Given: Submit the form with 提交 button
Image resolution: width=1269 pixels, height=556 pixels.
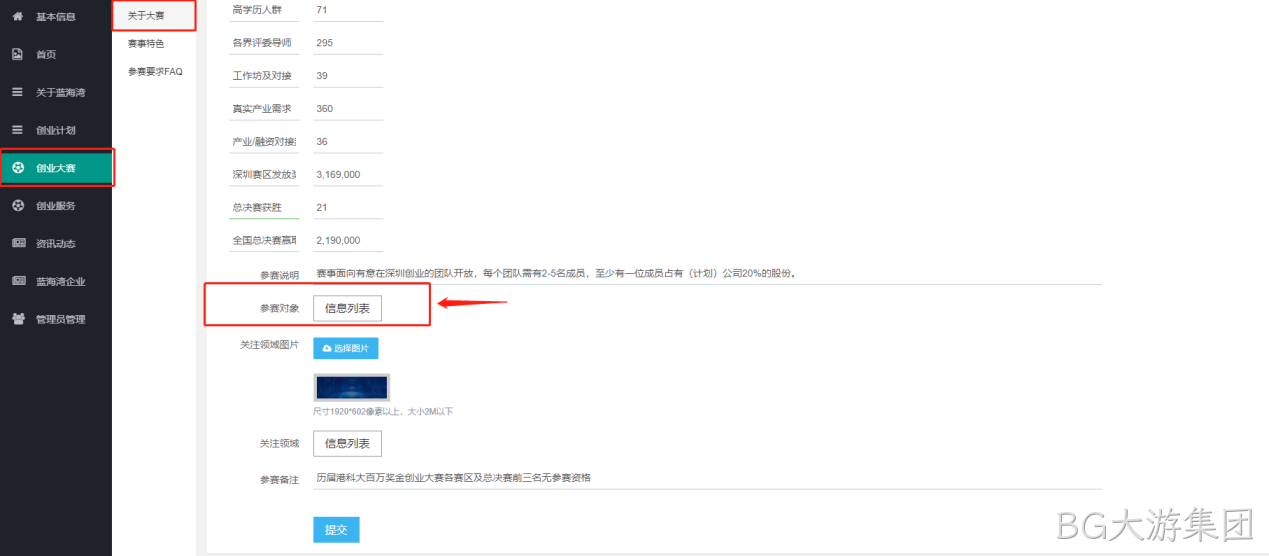Looking at the screenshot, I should pyautogui.click(x=336, y=530).
